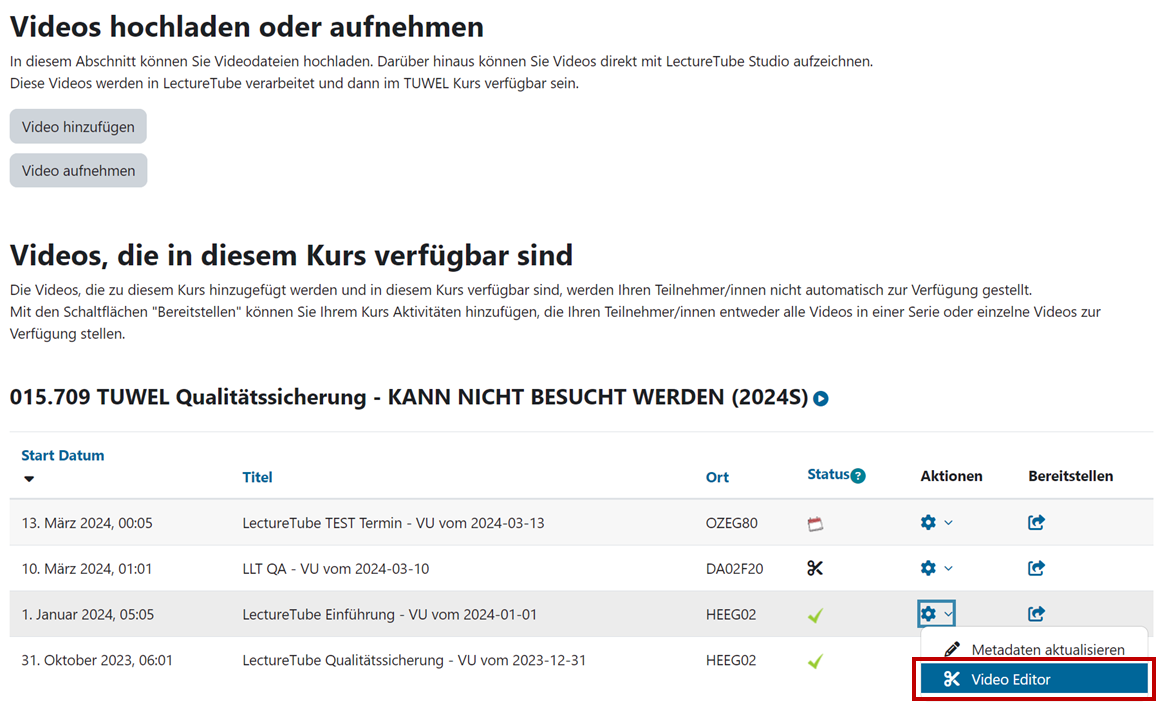The image size is (1158, 720).
Task: Click title LectureTube Qualitätssicherung - VU vom 2023-12-31
Action: [x=414, y=661]
